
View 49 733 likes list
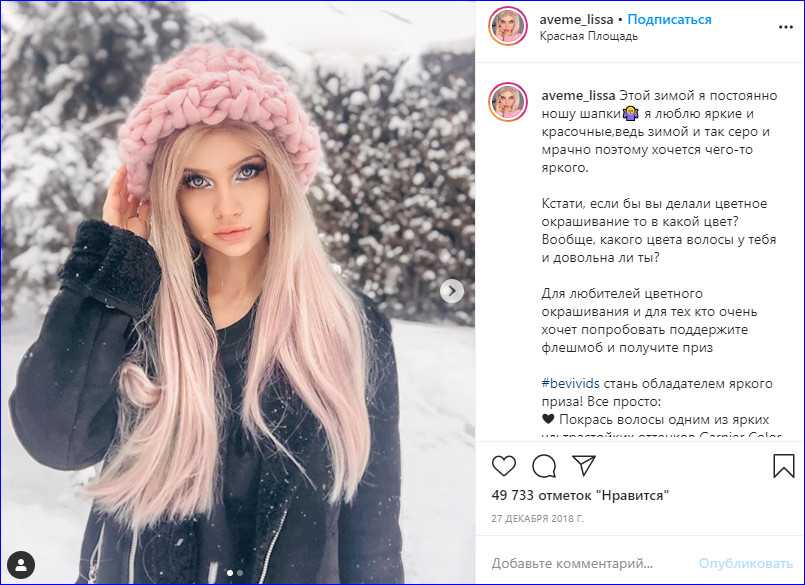[580, 495]
